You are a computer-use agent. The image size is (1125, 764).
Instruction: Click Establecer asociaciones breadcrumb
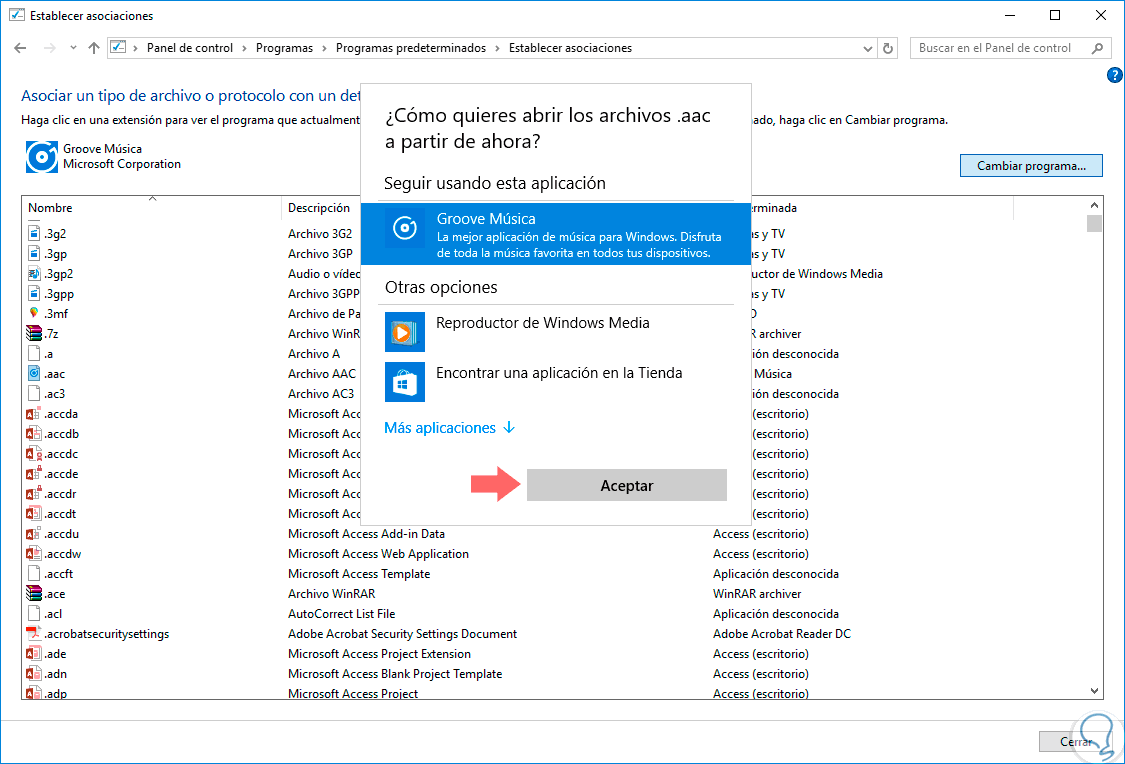[x=570, y=48]
